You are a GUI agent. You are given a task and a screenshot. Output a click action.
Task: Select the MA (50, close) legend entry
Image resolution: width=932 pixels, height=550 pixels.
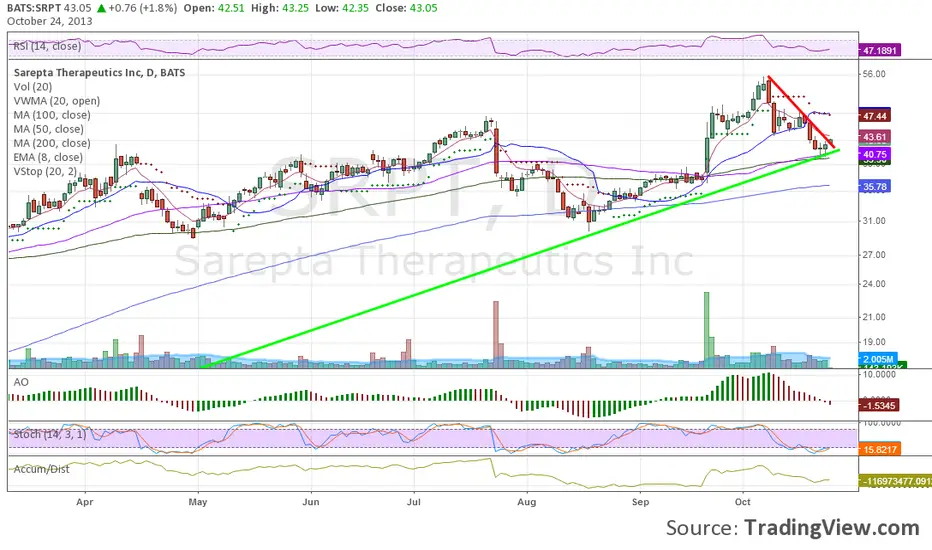click(x=48, y=129)
